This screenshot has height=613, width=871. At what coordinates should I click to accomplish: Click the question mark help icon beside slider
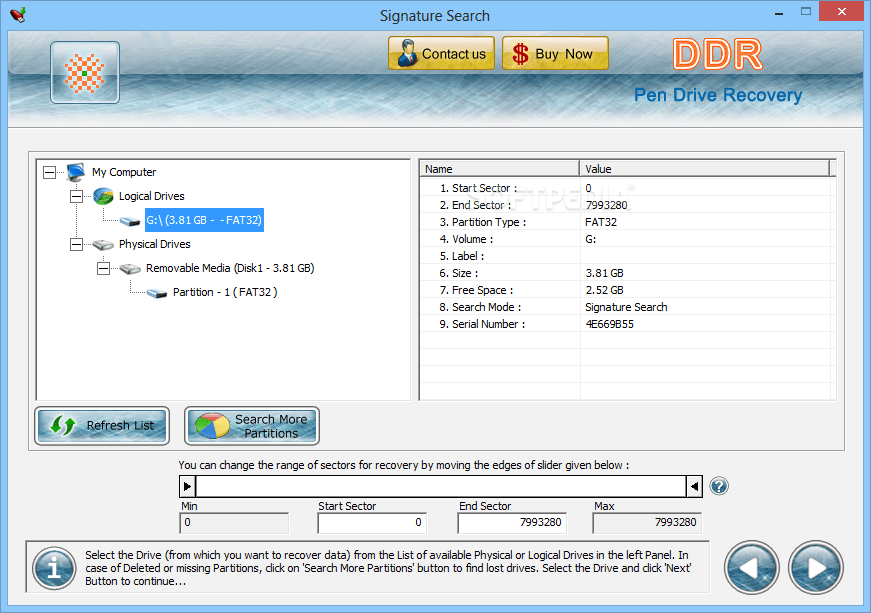pyautogui.click(x=719, y=486)
